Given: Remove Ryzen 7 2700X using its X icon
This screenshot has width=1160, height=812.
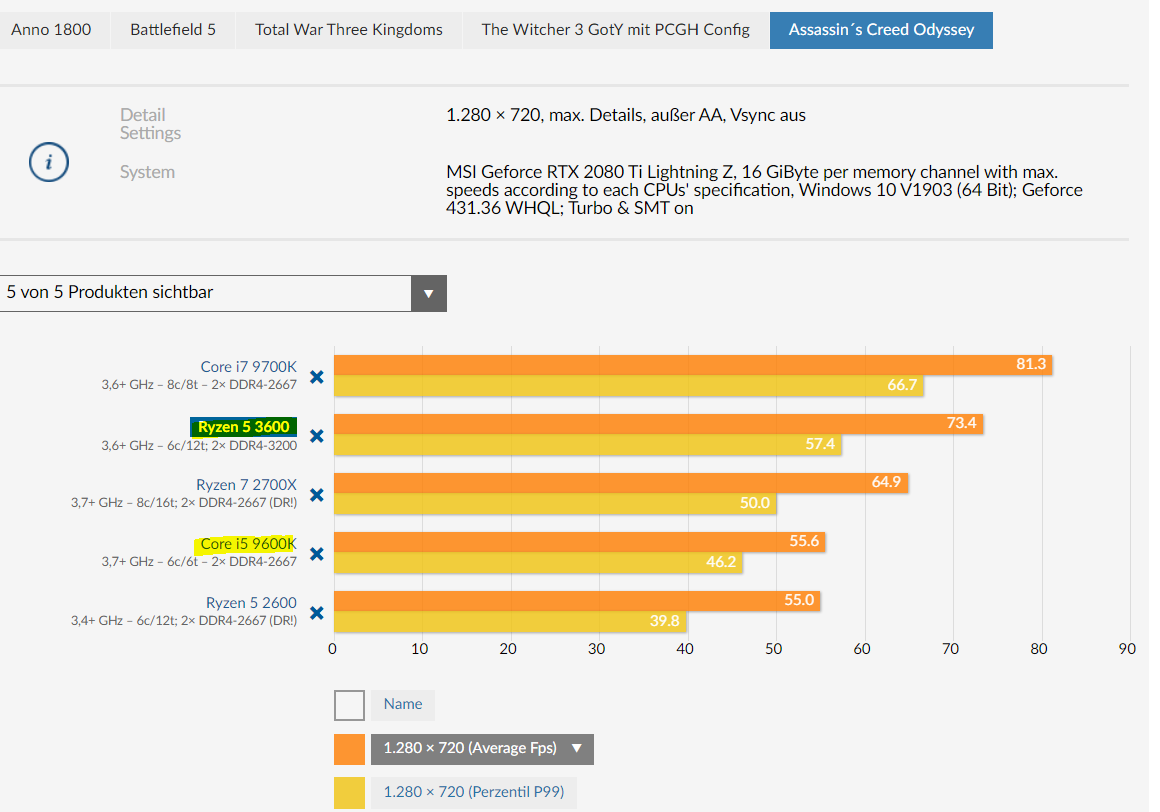Looking at the screenshot, I should [x=317, y=495].
